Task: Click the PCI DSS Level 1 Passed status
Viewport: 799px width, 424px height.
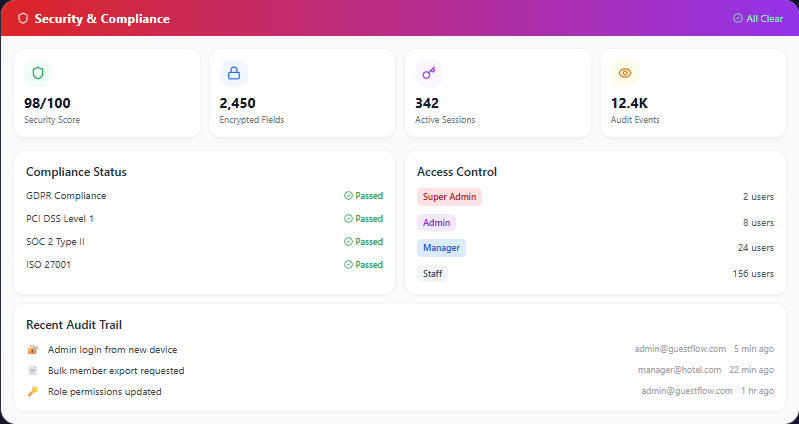Action: (x=363, y=219)
